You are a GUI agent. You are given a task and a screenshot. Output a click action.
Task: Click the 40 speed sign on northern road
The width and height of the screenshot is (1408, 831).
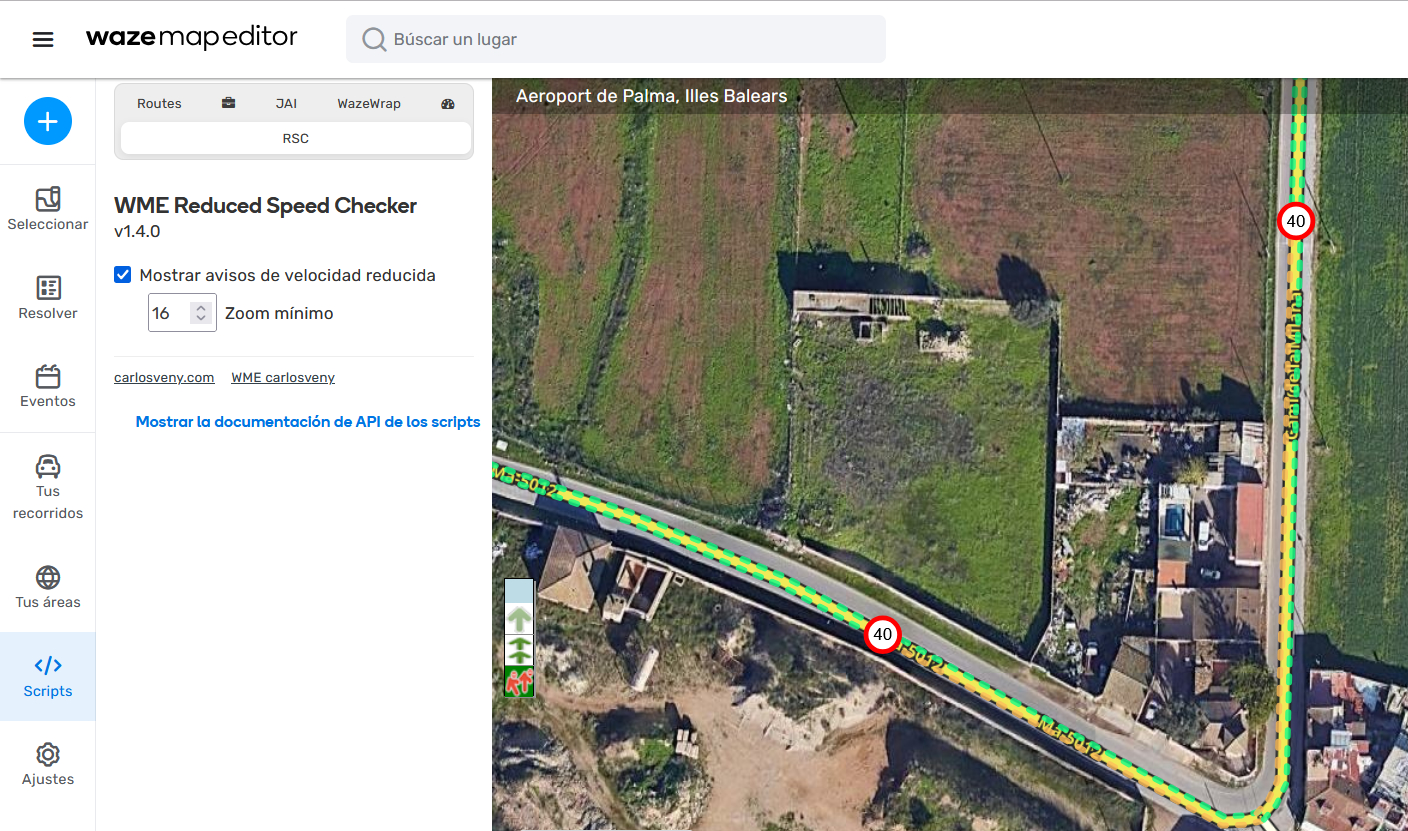(x=1296, y=221)
